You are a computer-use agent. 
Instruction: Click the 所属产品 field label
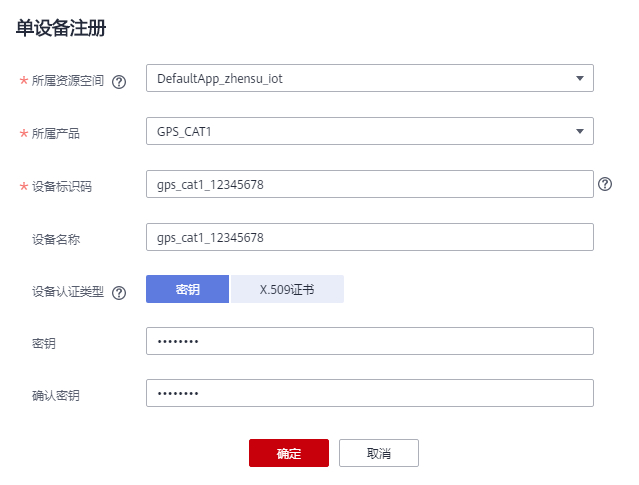pyautogui.click(x=57, y=134)
